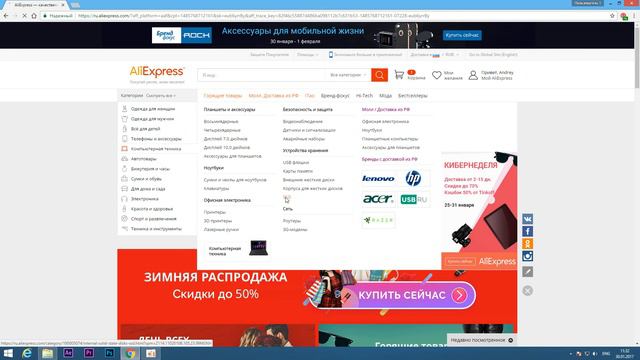
Task: Open 'Видеонаблюдение' link
Action: 302,122
